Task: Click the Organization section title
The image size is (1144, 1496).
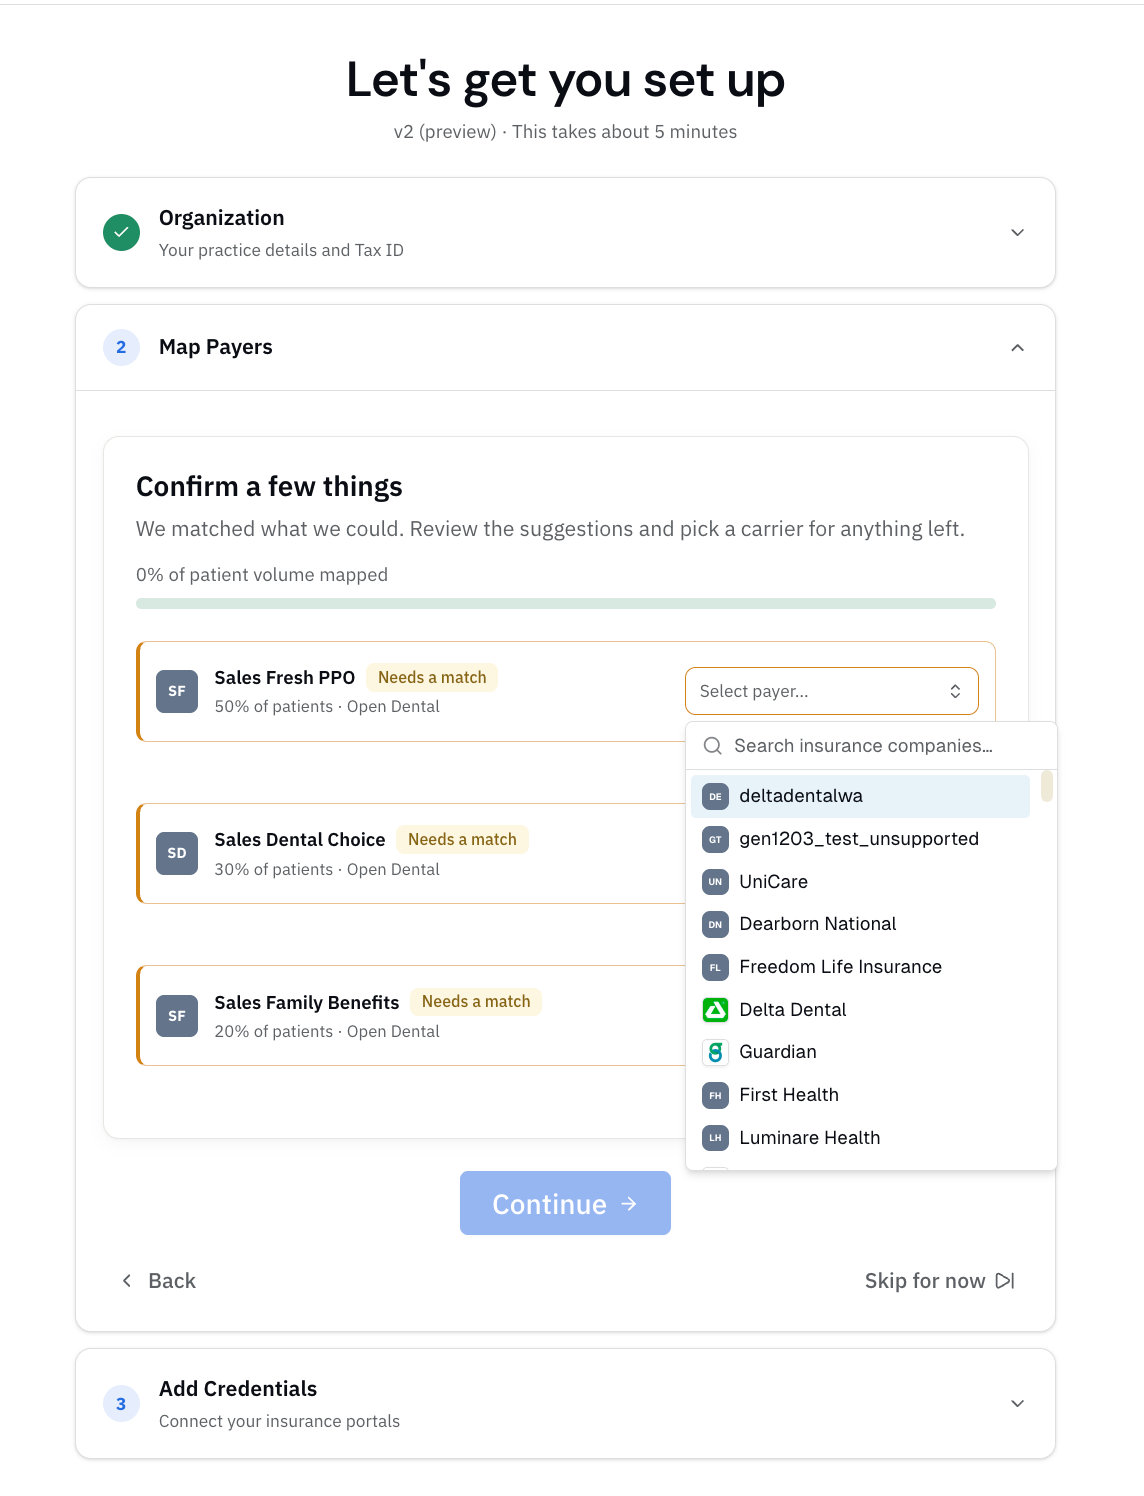Action: (222, 218)
